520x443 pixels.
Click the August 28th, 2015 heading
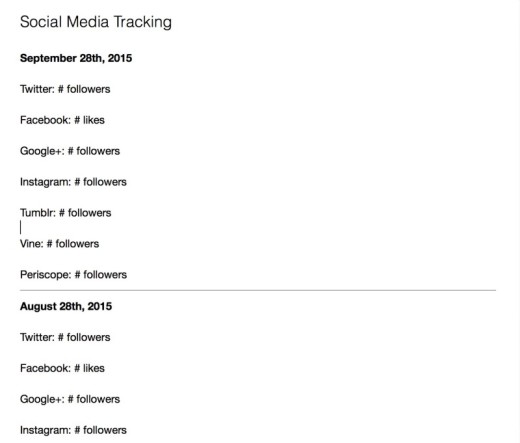coord(66,306)
